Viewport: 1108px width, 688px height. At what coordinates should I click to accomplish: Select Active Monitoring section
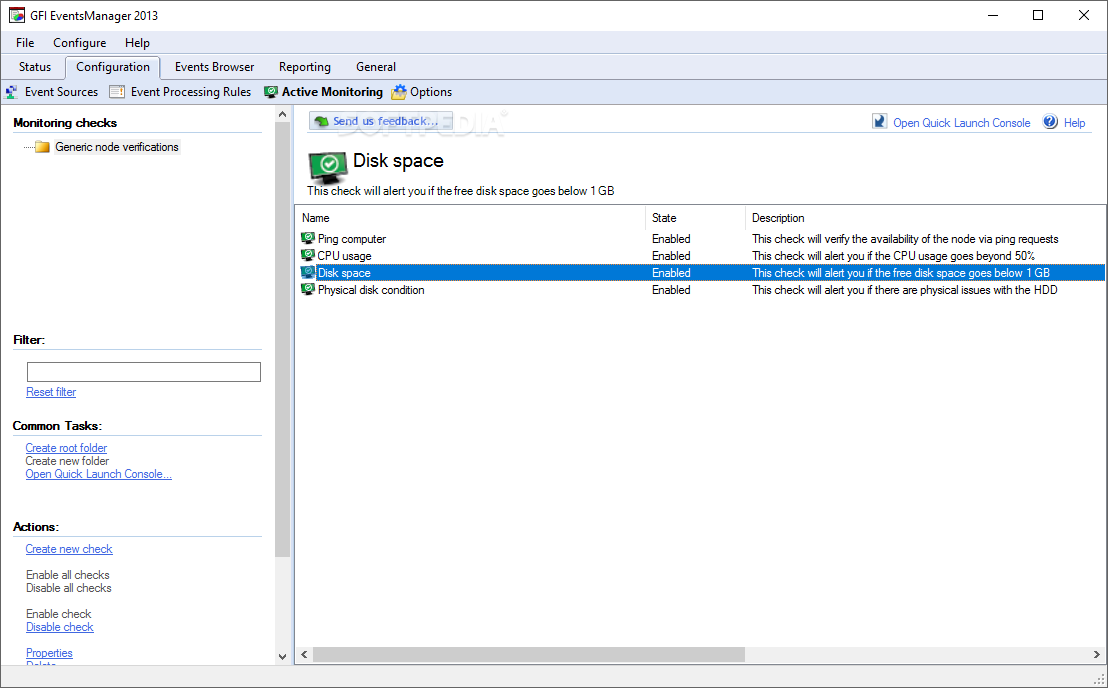point(332,92)
